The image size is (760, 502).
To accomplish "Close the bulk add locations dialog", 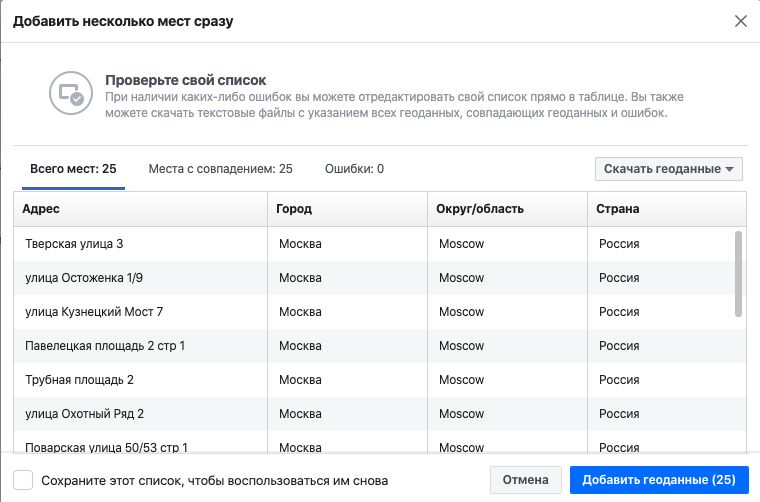I will tap(740, 21).
